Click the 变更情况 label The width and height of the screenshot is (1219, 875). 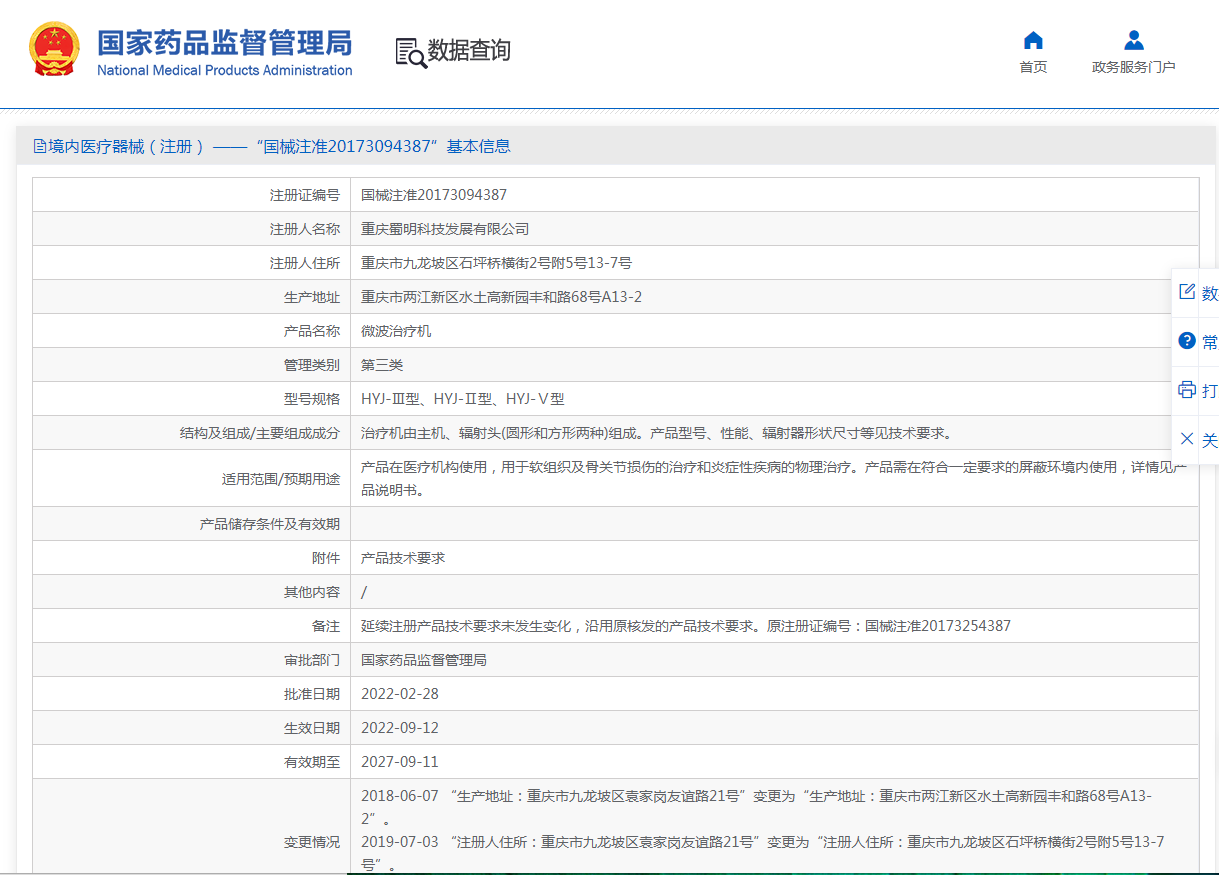pos(312,843)
